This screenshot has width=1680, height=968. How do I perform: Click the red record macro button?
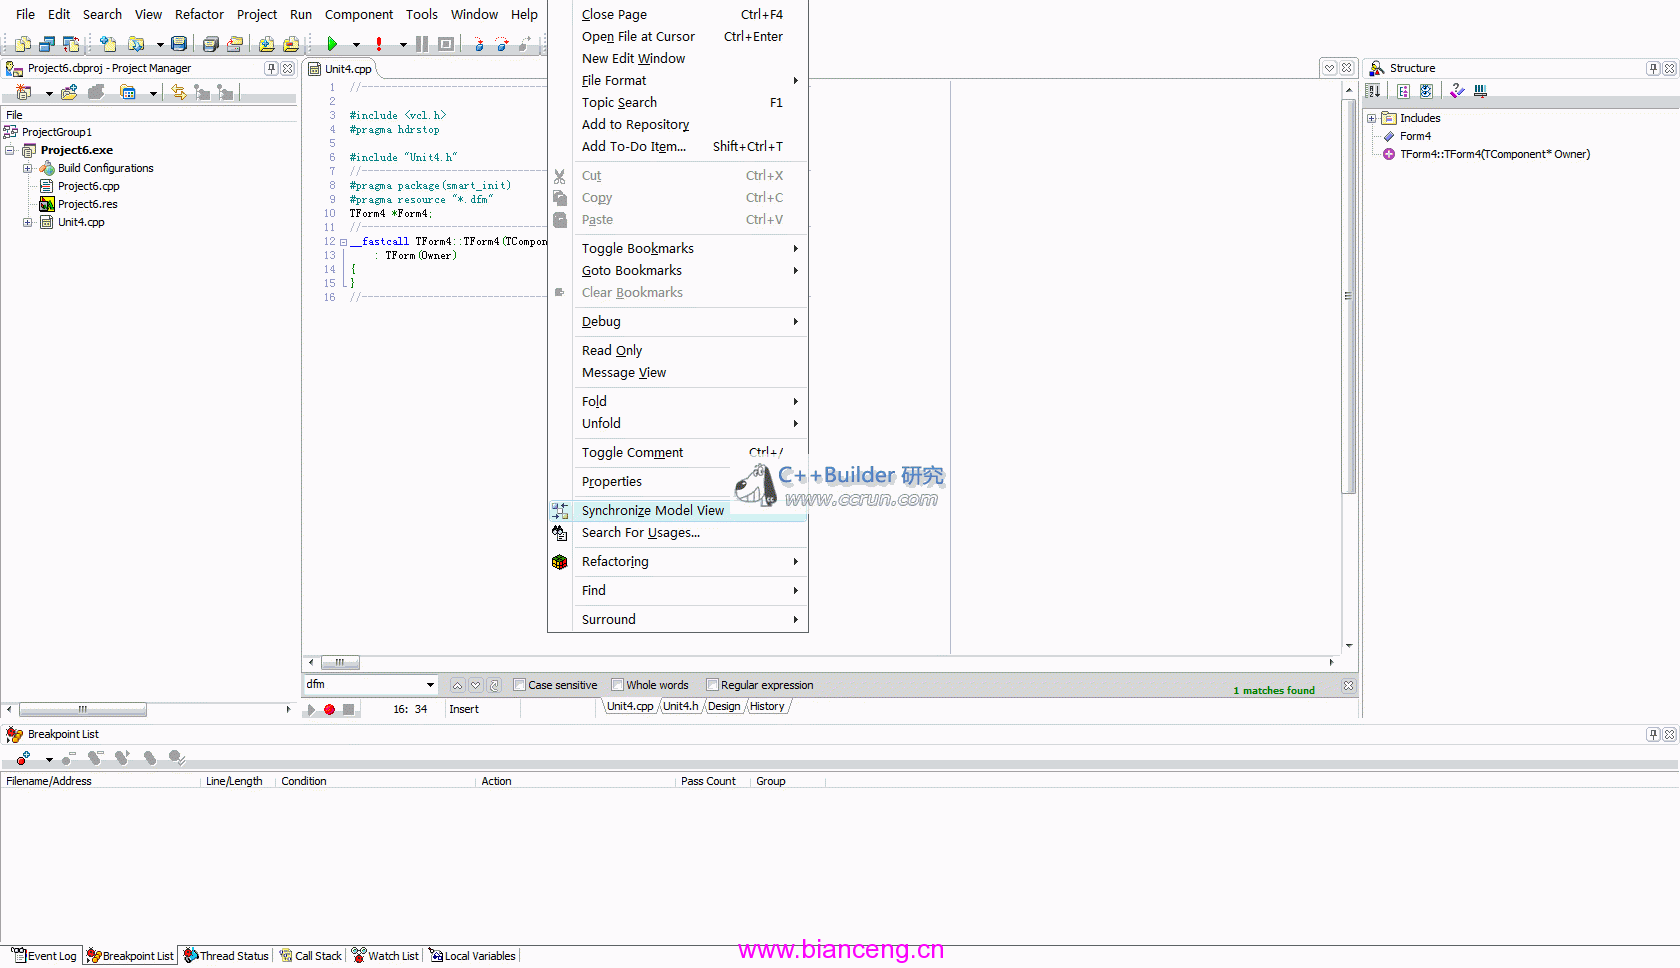(x=329, y=709)
